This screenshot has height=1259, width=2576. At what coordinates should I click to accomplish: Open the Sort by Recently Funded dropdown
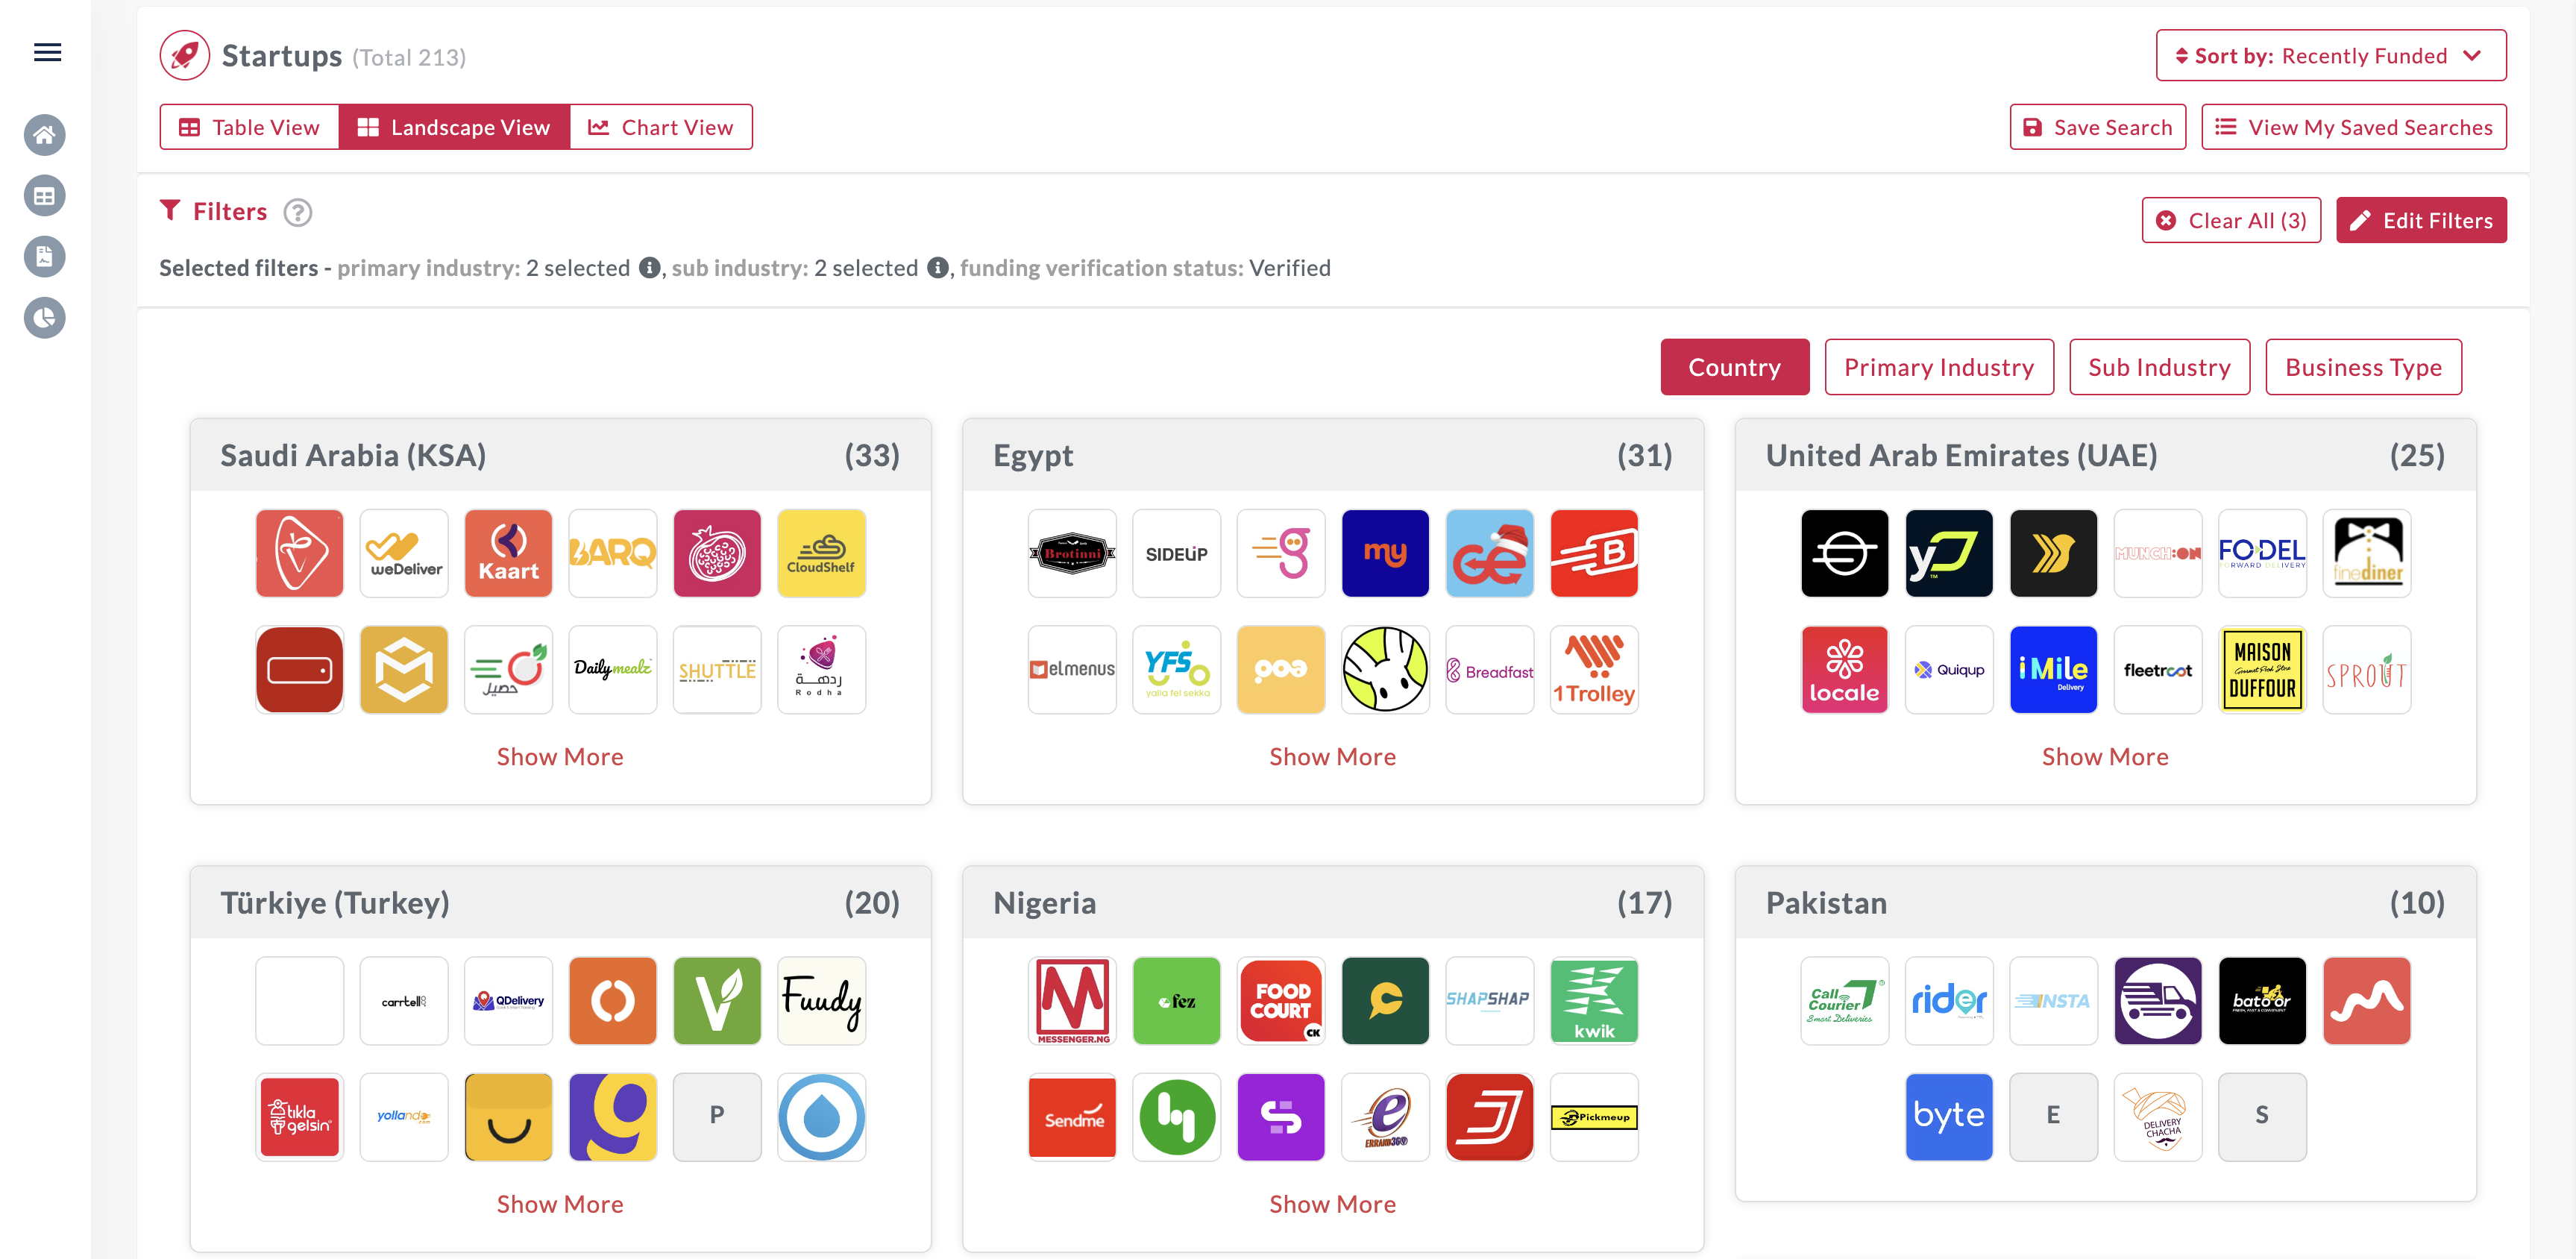(x=2330, y=56)
